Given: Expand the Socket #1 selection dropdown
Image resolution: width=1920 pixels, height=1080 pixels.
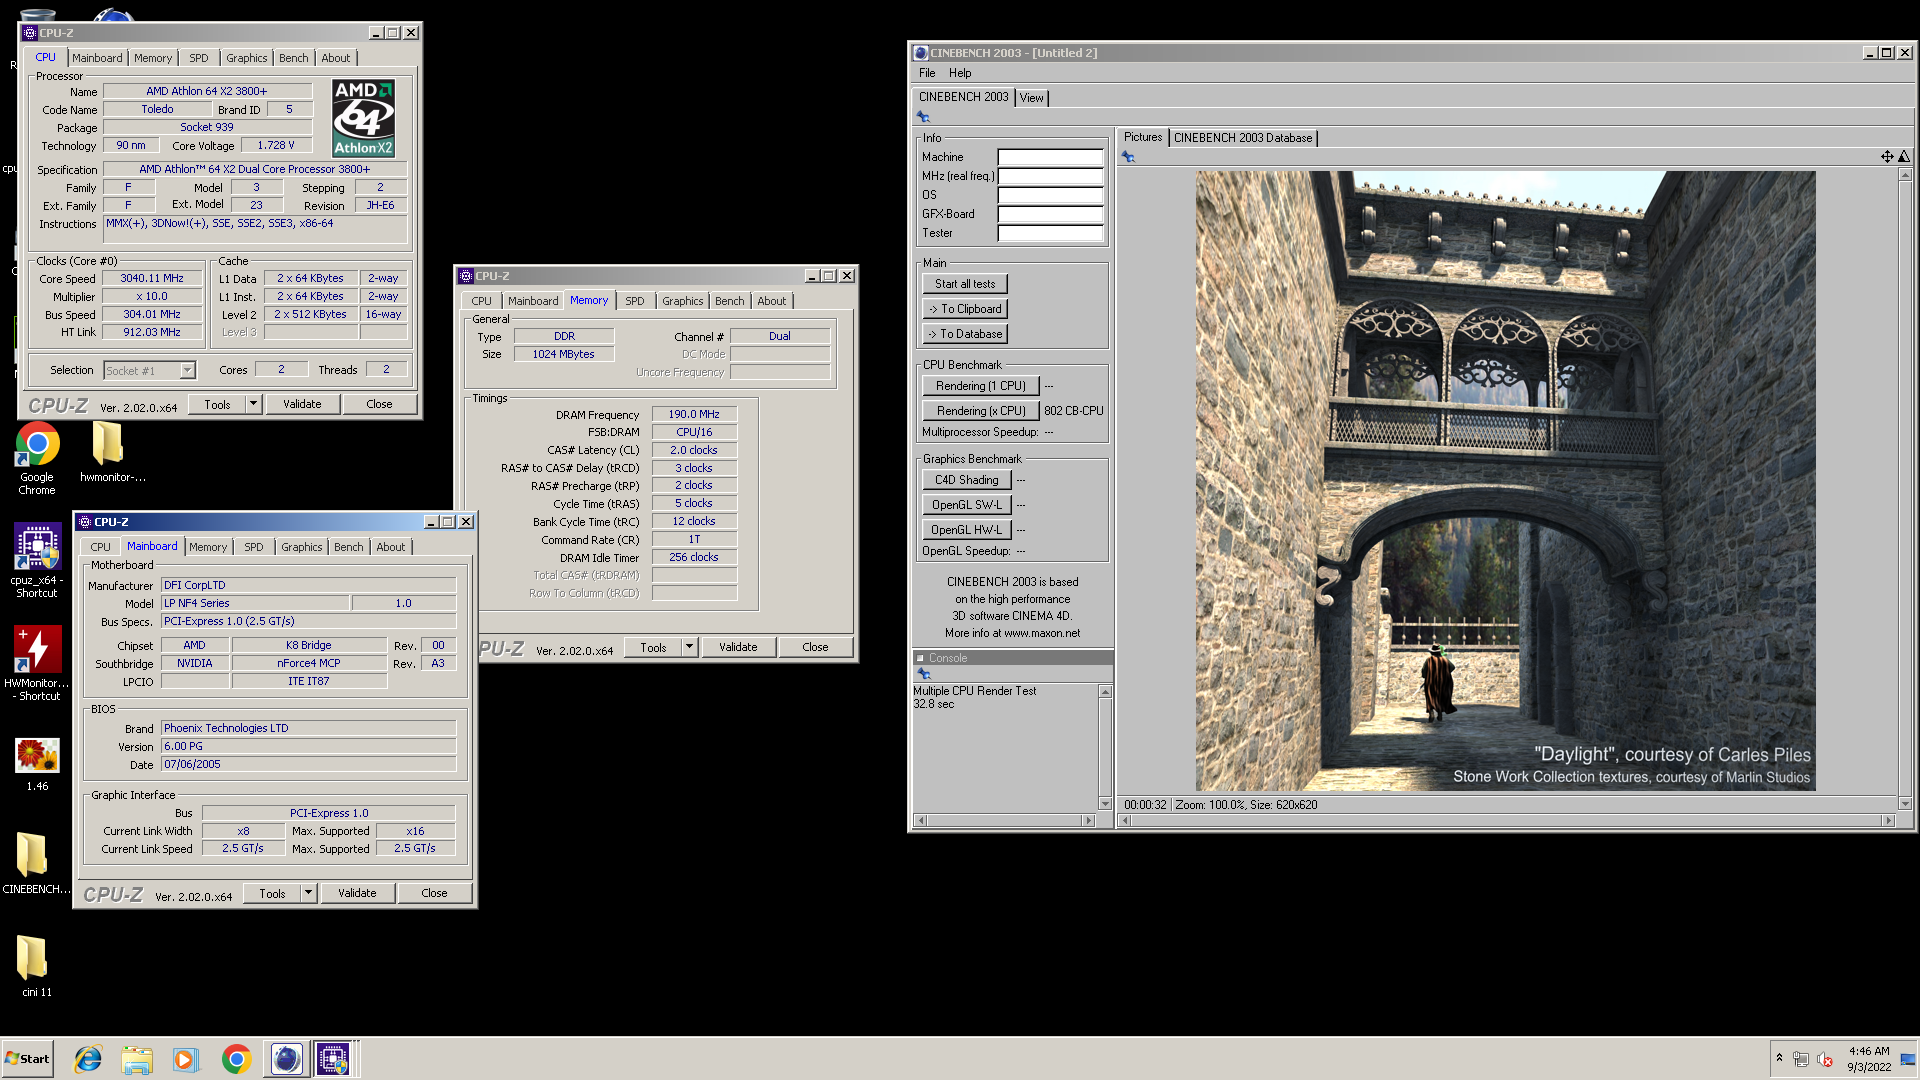Looking at the screenshot, I should [x=187, y=371].
